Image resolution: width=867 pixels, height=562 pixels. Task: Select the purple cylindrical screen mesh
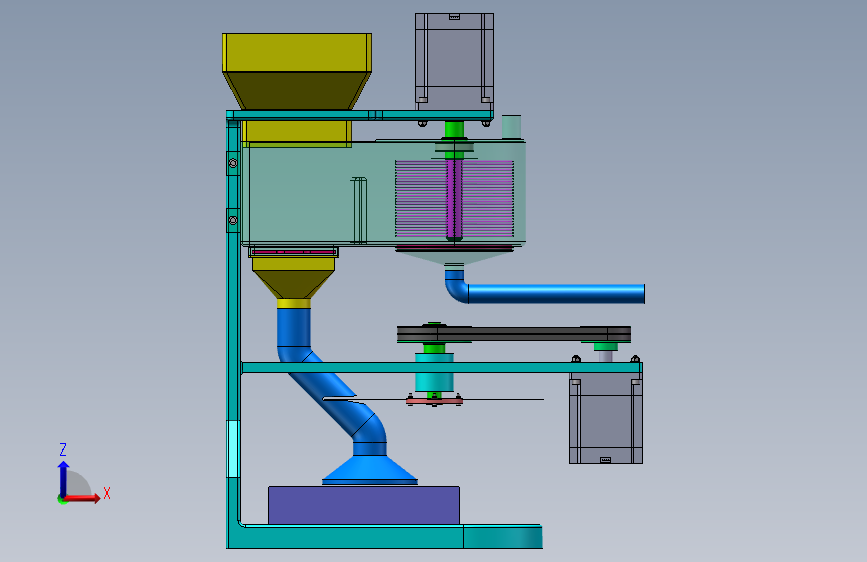click(x=455, y=199)
